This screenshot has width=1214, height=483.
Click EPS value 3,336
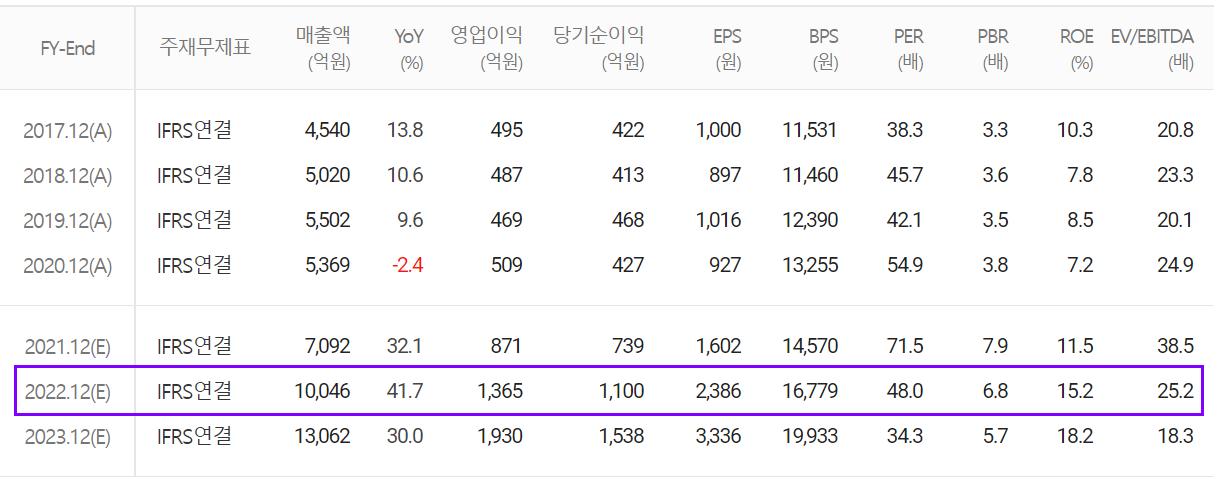719,437
